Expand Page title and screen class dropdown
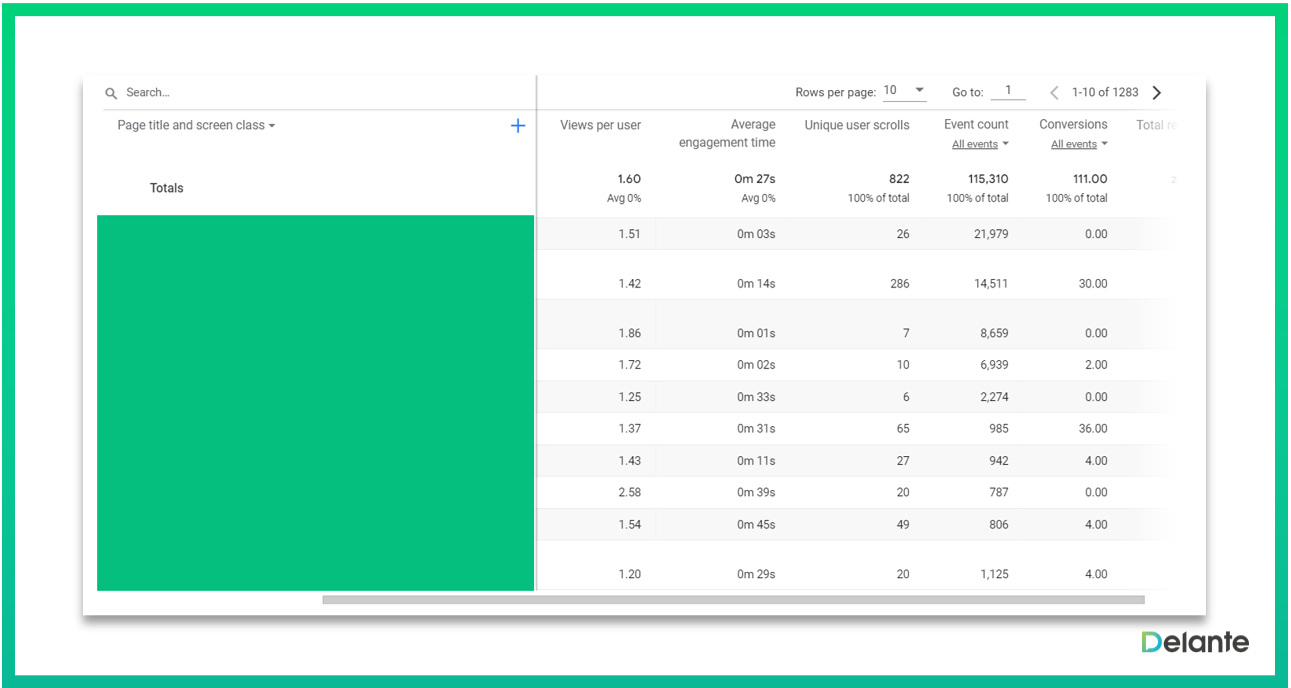The image size is (1291, 688). [x=196, y=126]
